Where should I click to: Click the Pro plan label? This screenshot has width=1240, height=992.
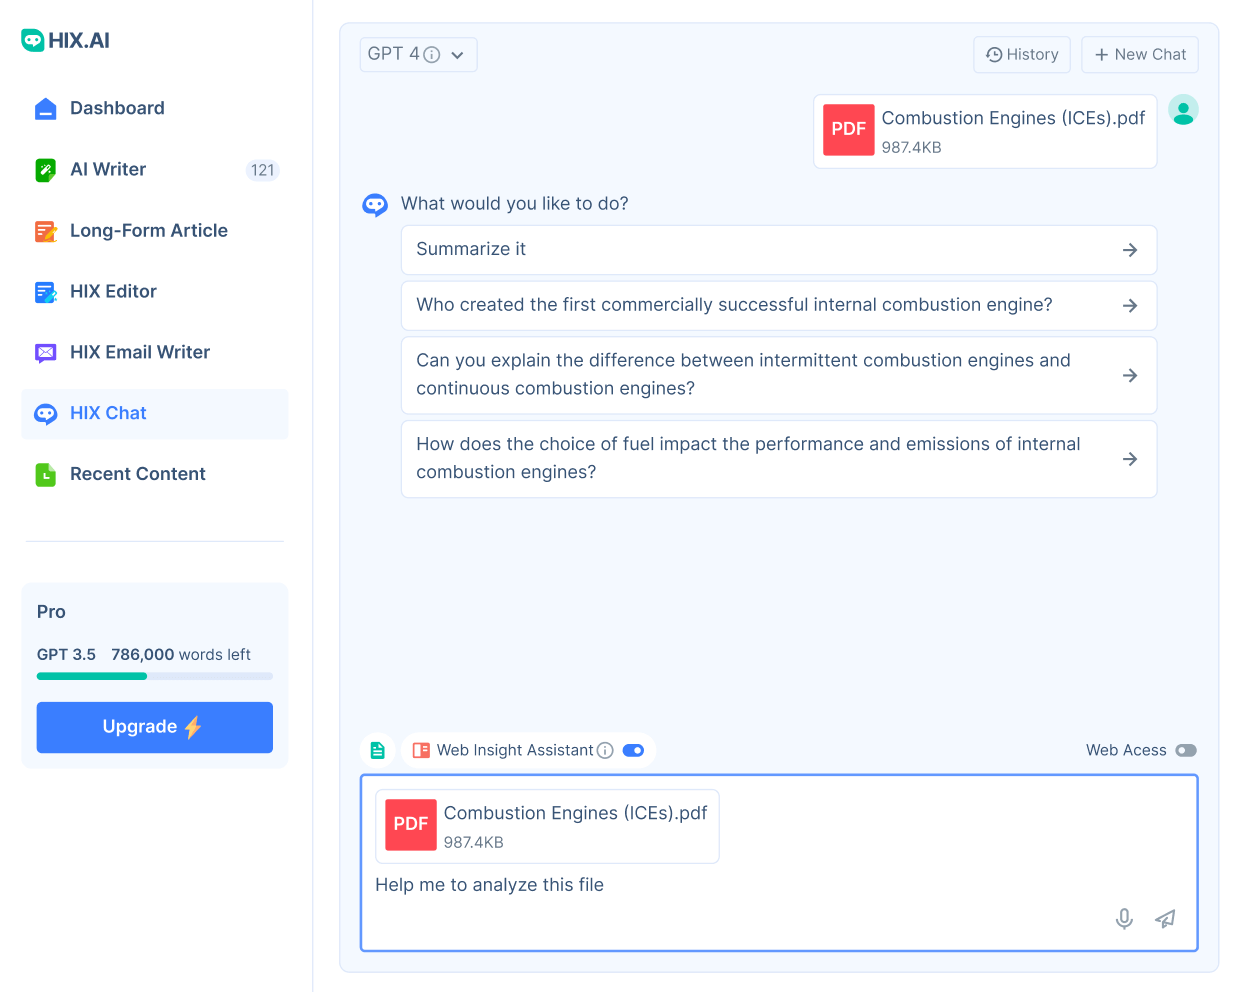click(51, 612)
